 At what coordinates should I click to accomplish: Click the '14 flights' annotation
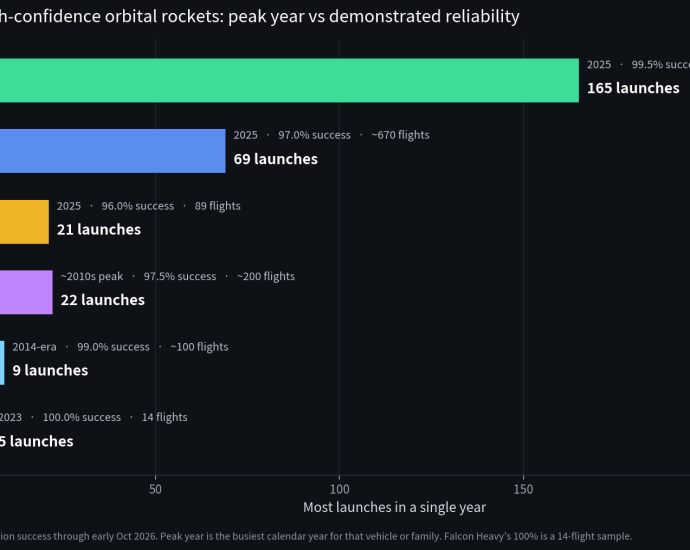165,417
